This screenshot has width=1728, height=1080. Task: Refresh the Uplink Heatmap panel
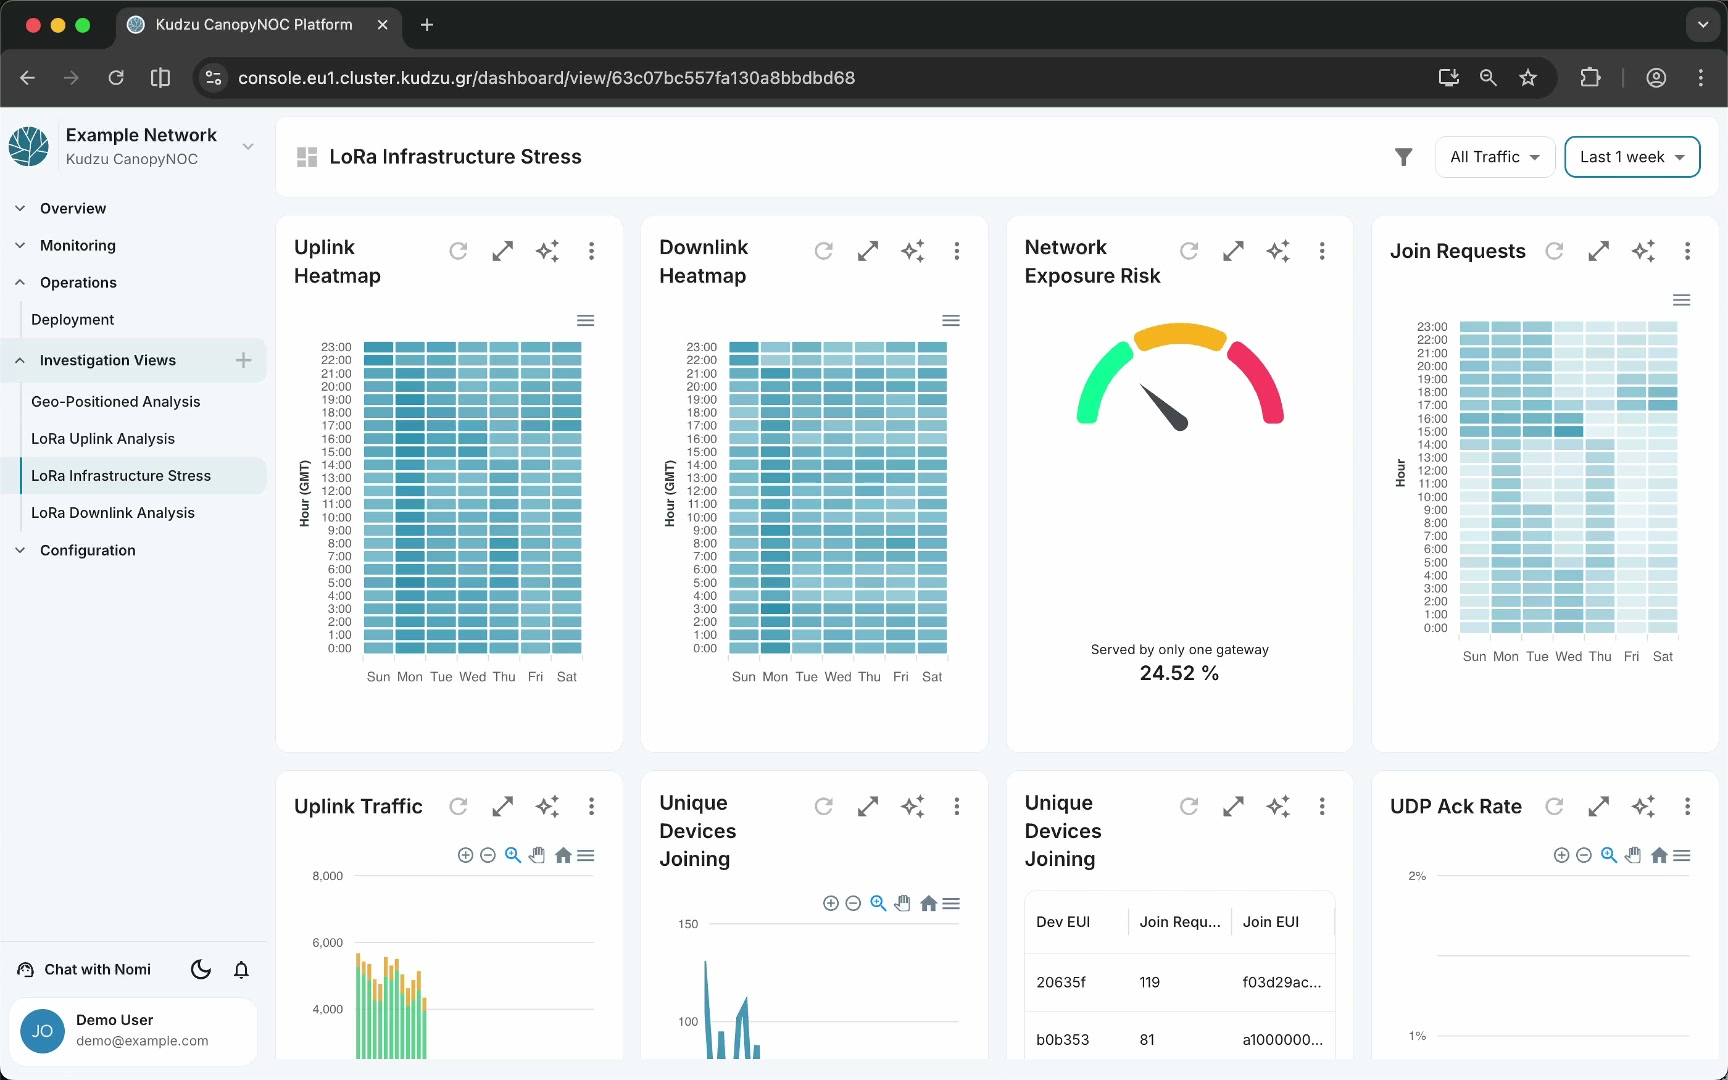pos(458,251)
